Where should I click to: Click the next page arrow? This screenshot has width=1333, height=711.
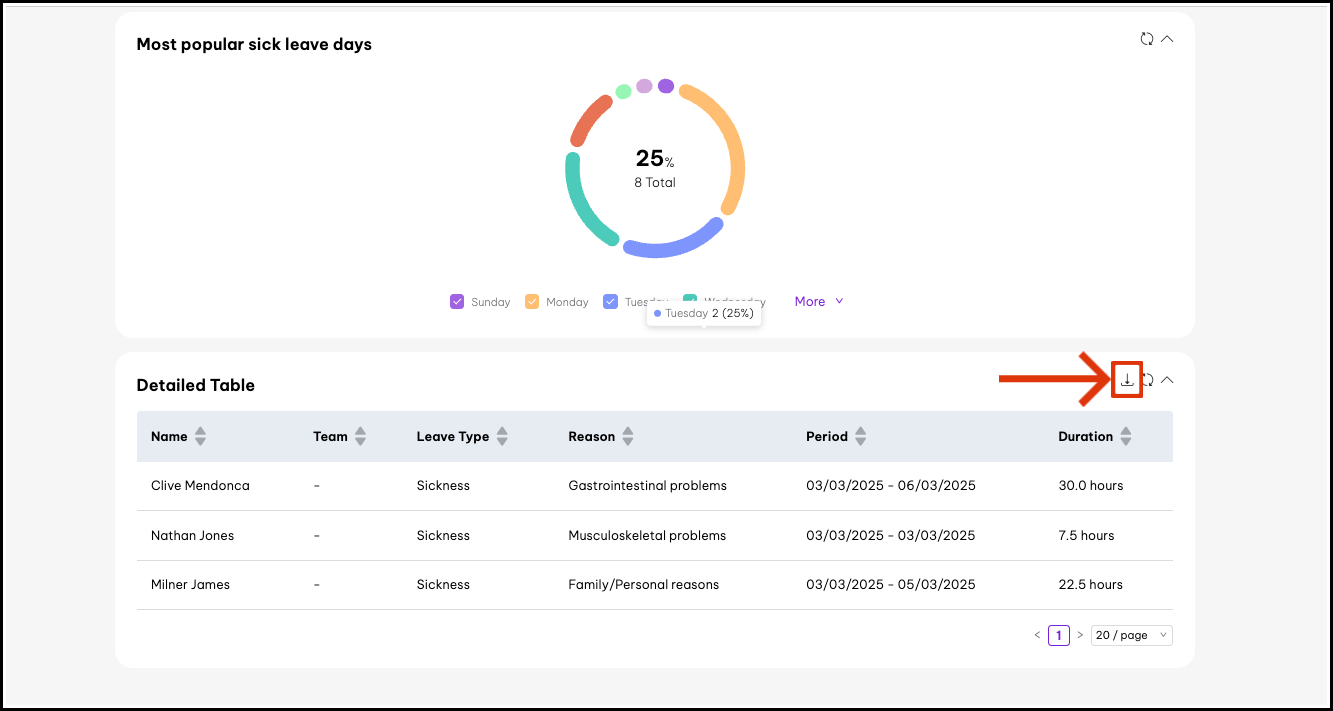tap(1080, 635)
